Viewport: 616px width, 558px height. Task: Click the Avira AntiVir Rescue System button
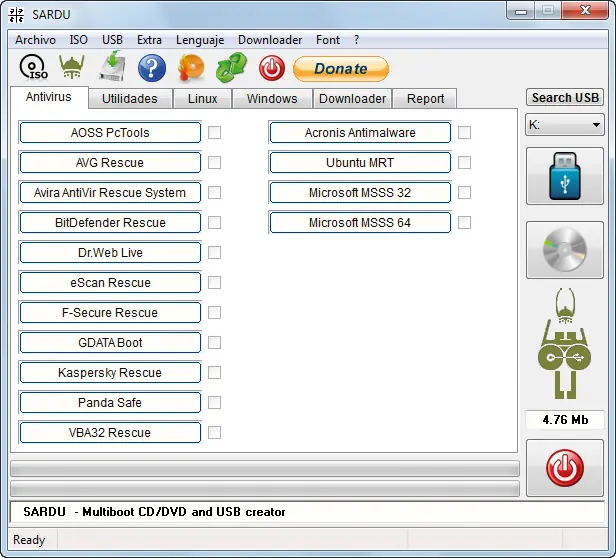[110, 193]
